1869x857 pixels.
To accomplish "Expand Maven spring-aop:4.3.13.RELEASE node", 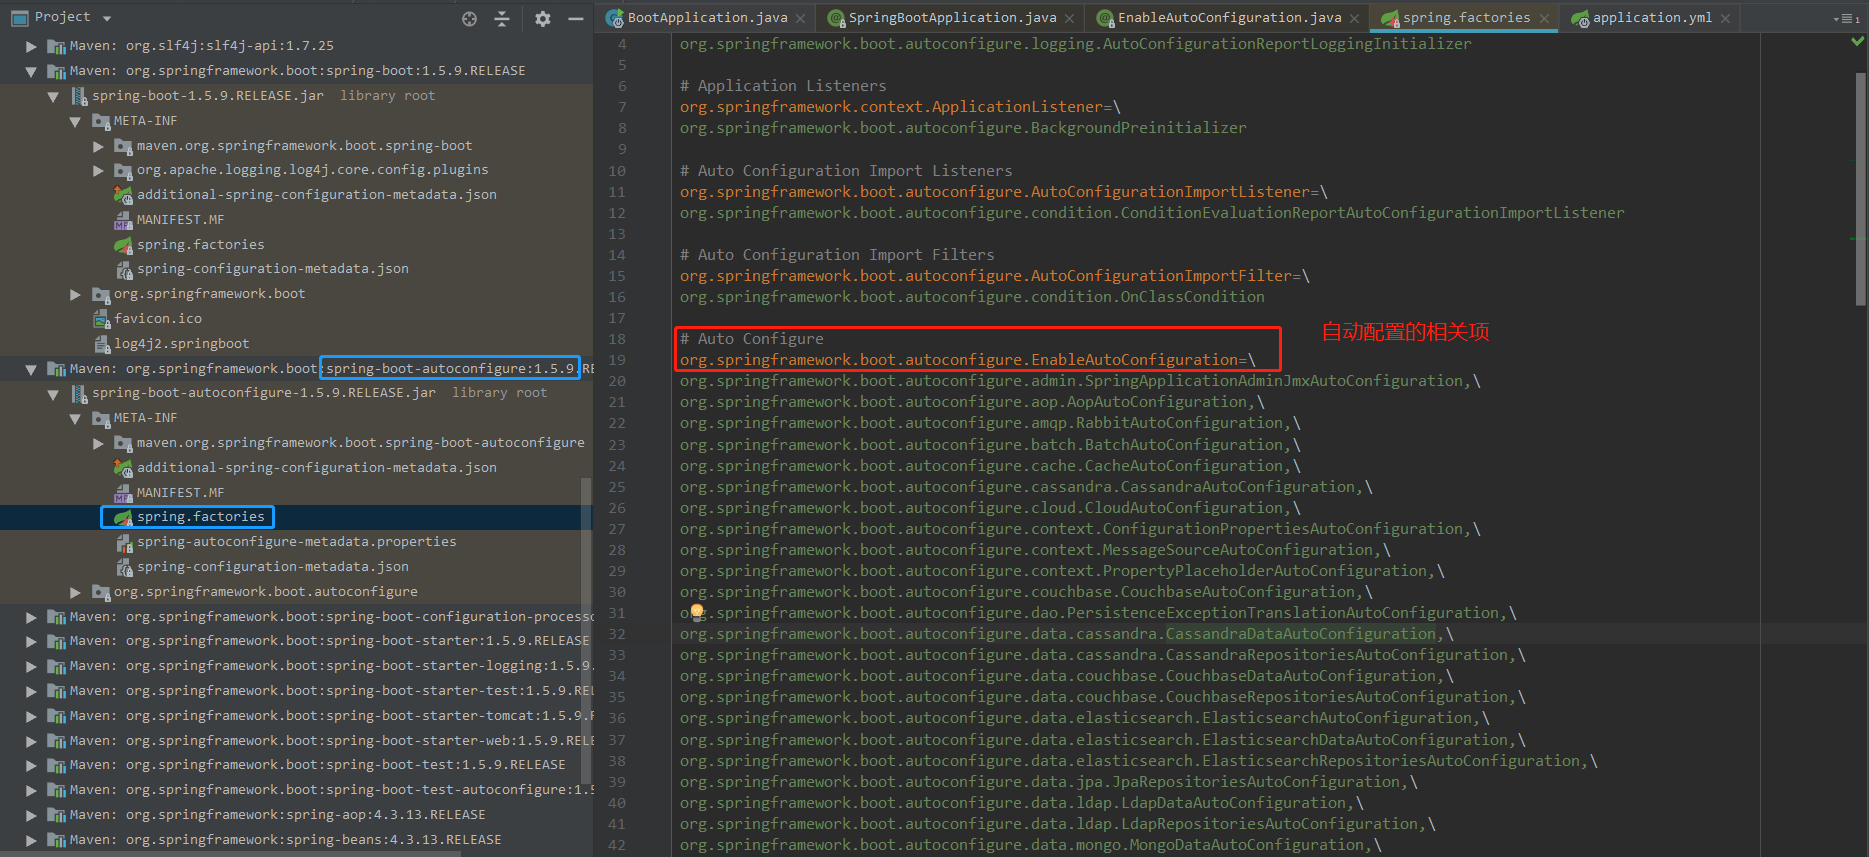I will tap(31, 815).
